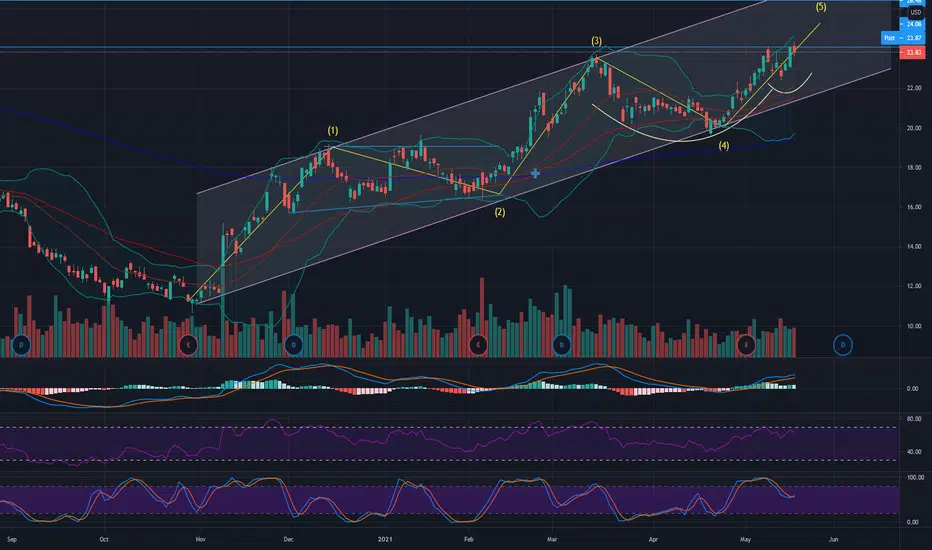This screenshot has width=932, height=550.
Task: Click the dividend D marker at December
Action: [x=294, y=345]
